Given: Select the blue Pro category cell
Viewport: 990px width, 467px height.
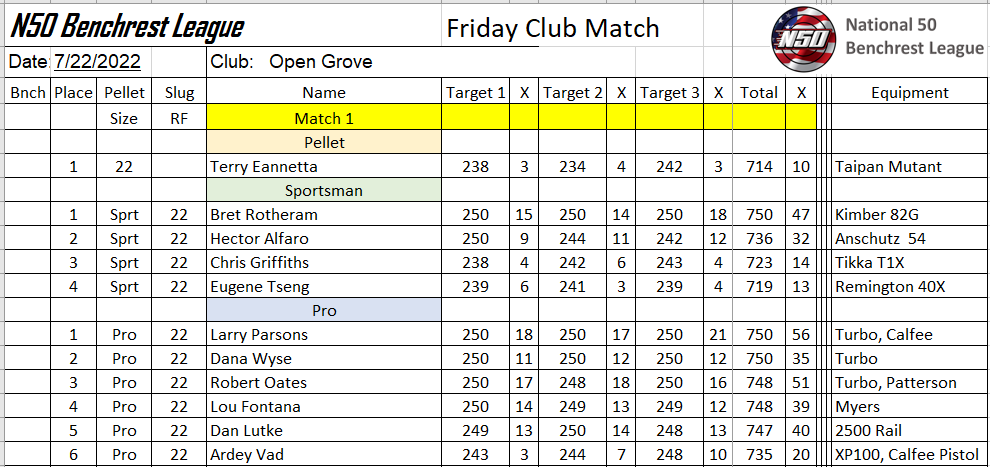Looking at the screenshot, I should 324,310.
